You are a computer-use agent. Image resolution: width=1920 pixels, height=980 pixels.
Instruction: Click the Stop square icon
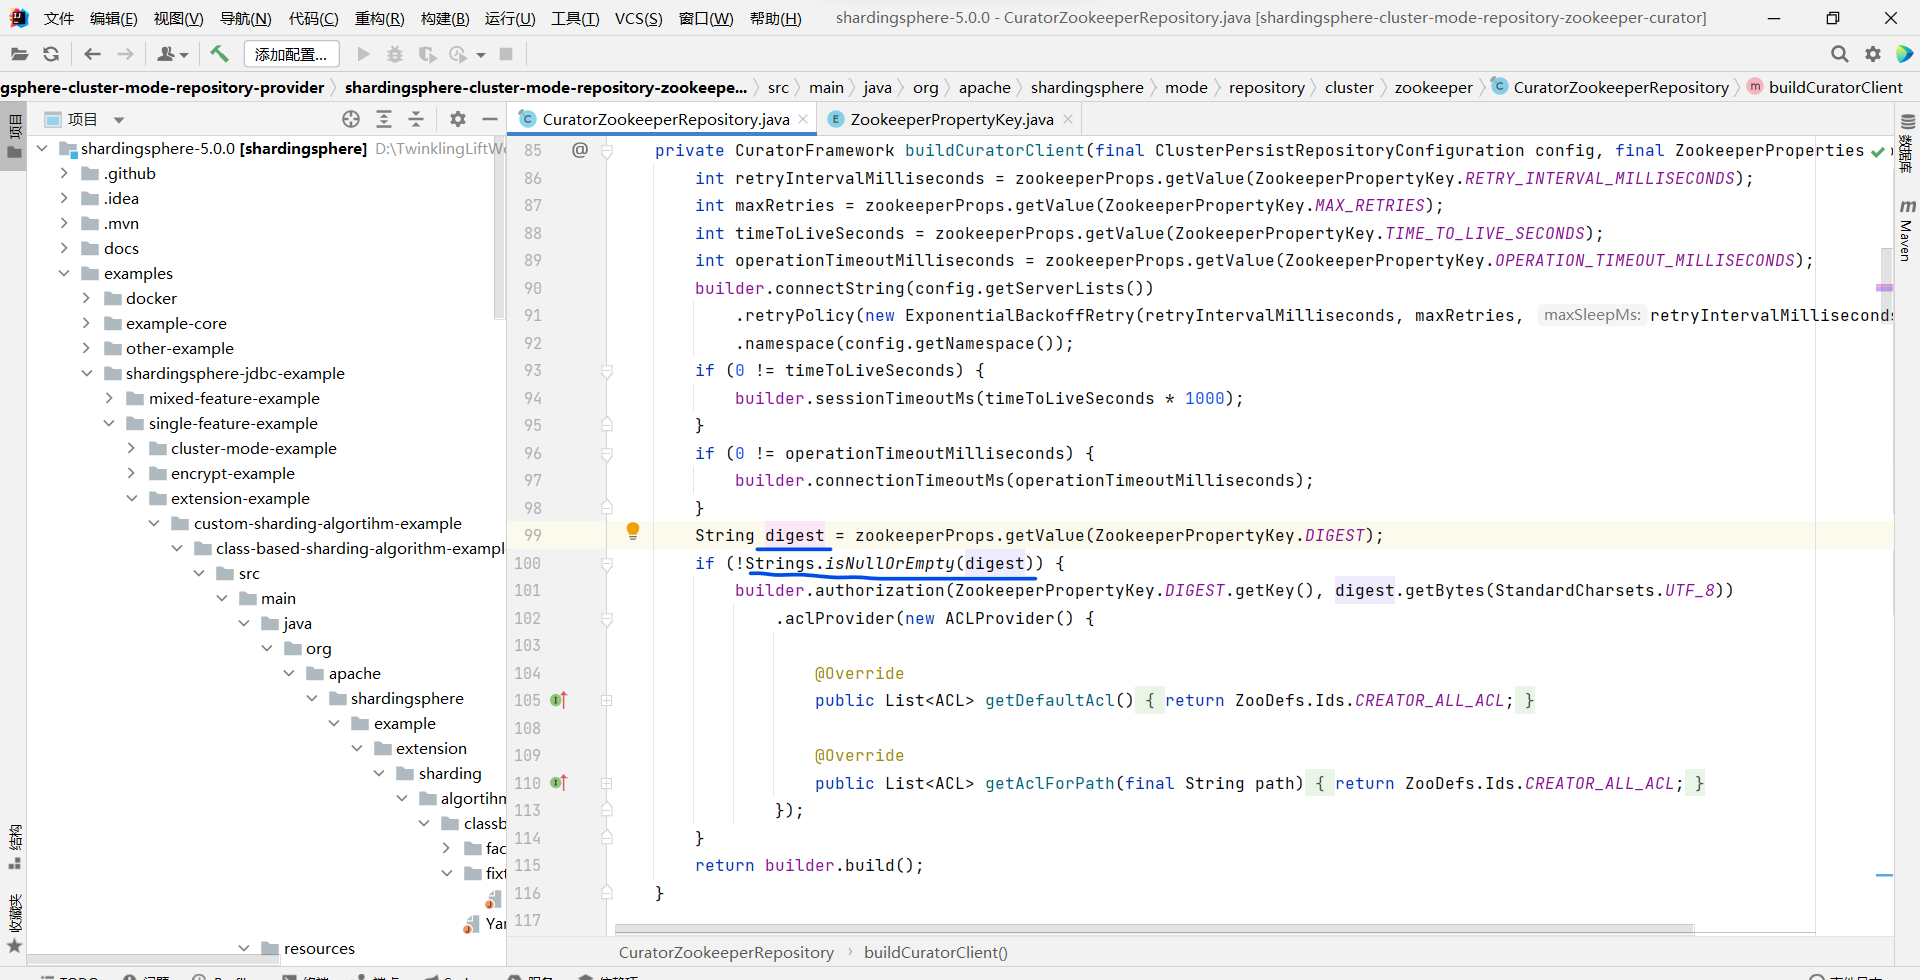pyautogui.click(x=506, y=54)
